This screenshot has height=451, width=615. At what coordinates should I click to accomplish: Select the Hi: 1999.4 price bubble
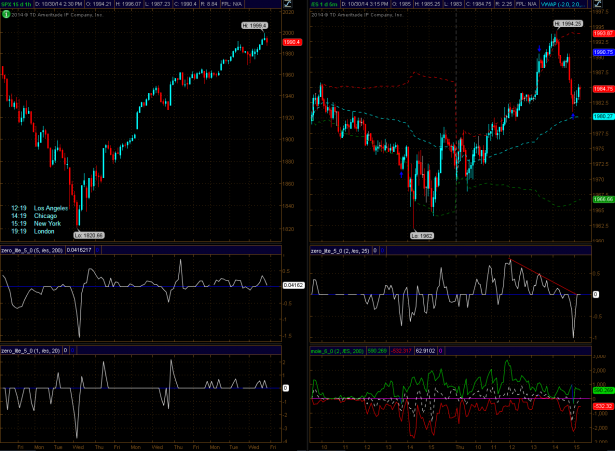tap(256, 24)
